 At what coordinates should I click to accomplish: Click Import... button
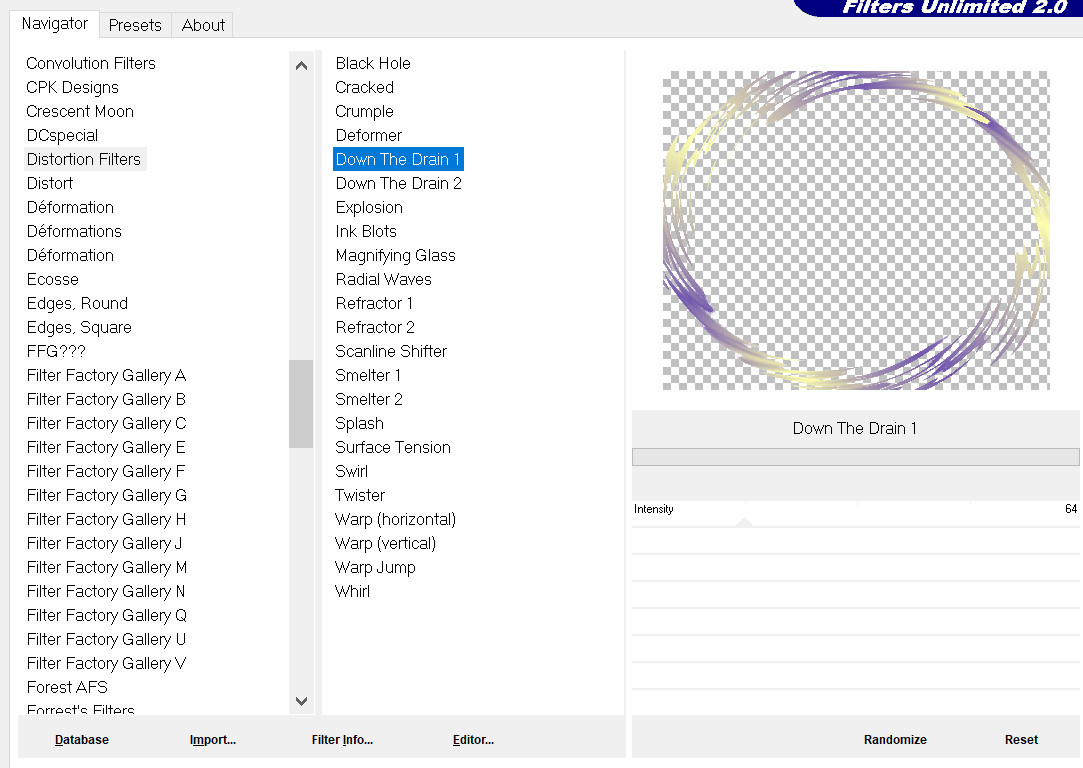coord(212,740)
